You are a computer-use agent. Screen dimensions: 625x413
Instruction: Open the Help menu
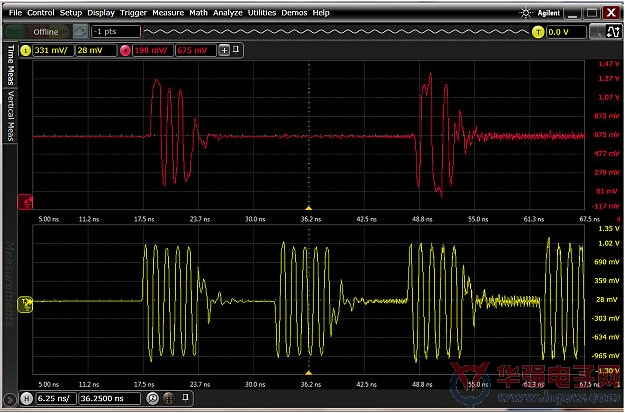click(321, 13)
